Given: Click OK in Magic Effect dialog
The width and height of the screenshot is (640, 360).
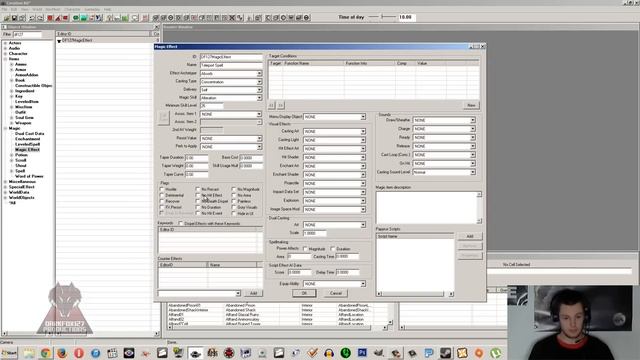Looking at the screenshot, I should (304, 293).
